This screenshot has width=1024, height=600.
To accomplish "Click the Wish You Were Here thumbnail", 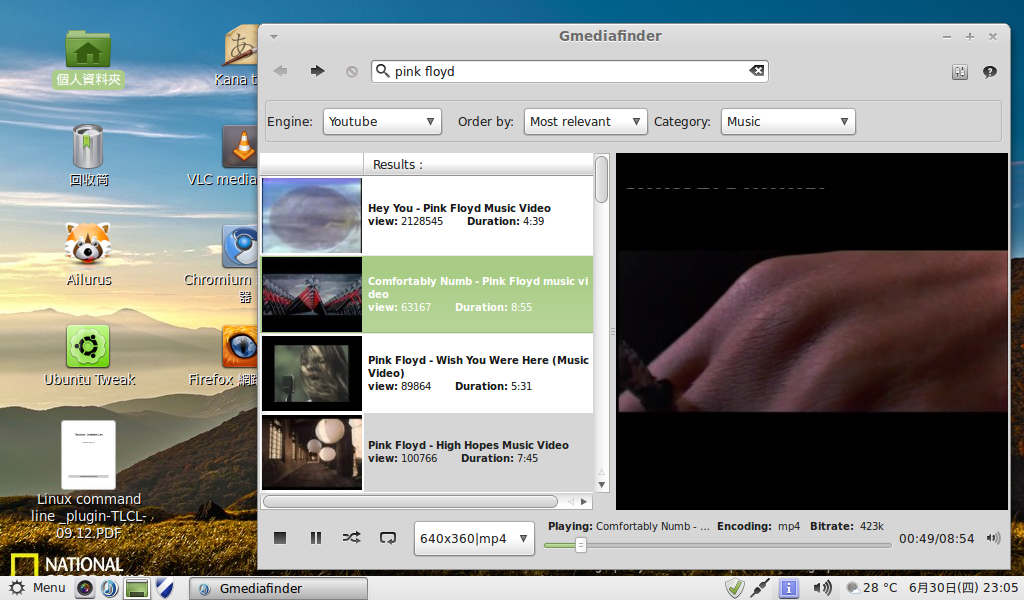I will coord(312,373).
